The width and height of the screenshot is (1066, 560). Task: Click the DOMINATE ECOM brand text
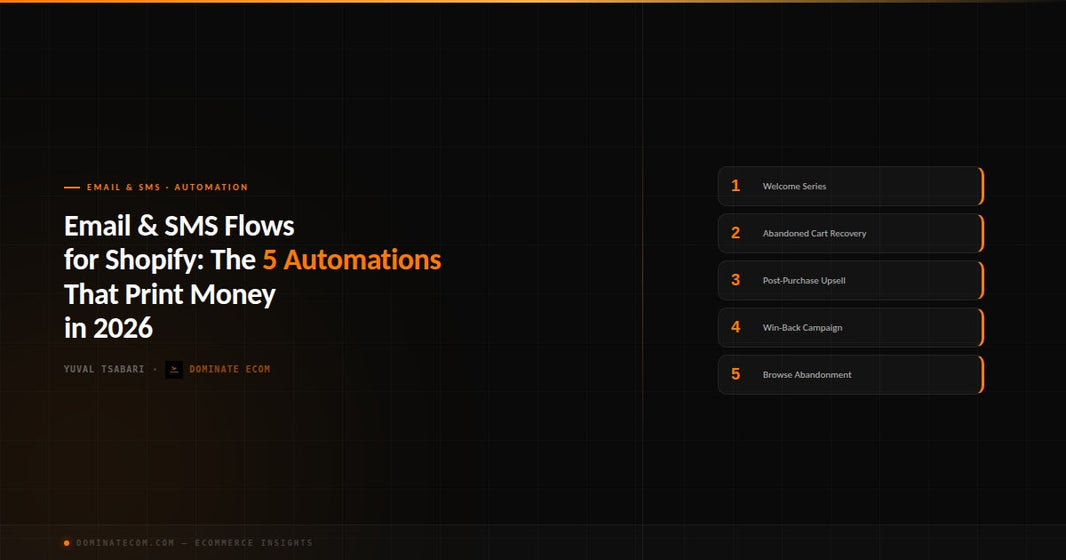click(x=230, y=369)
